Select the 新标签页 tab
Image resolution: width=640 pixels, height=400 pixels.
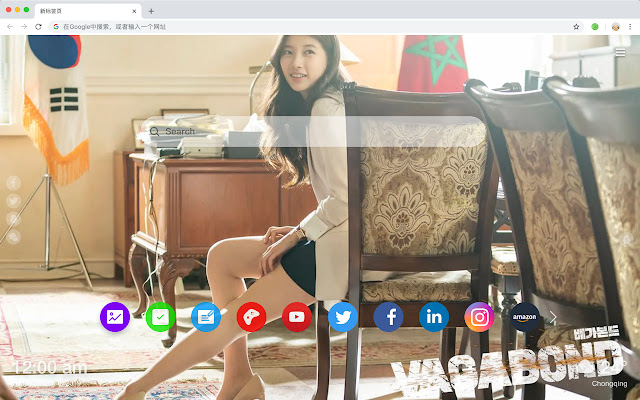(x=88, y=11)
